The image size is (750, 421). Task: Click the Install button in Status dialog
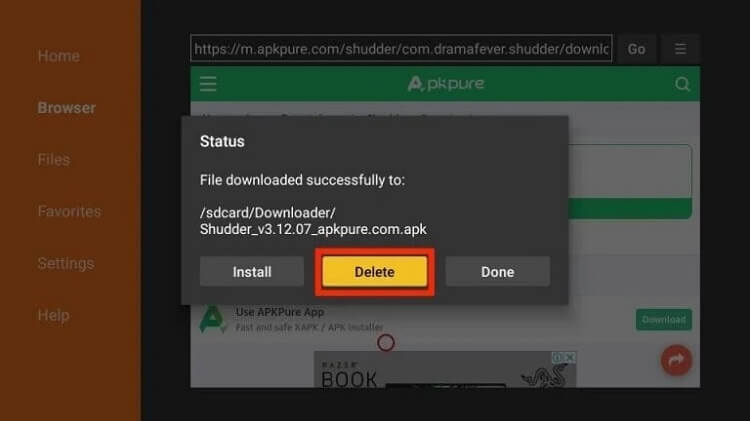252,272
